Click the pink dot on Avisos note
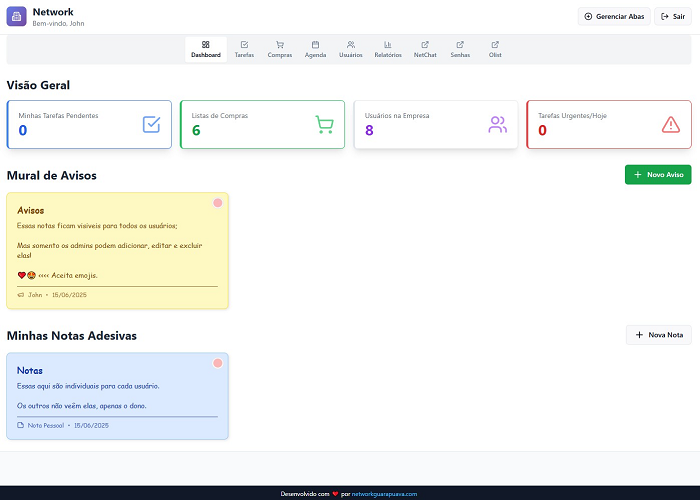Screen dimensions: 700x500 pos(217,203)
